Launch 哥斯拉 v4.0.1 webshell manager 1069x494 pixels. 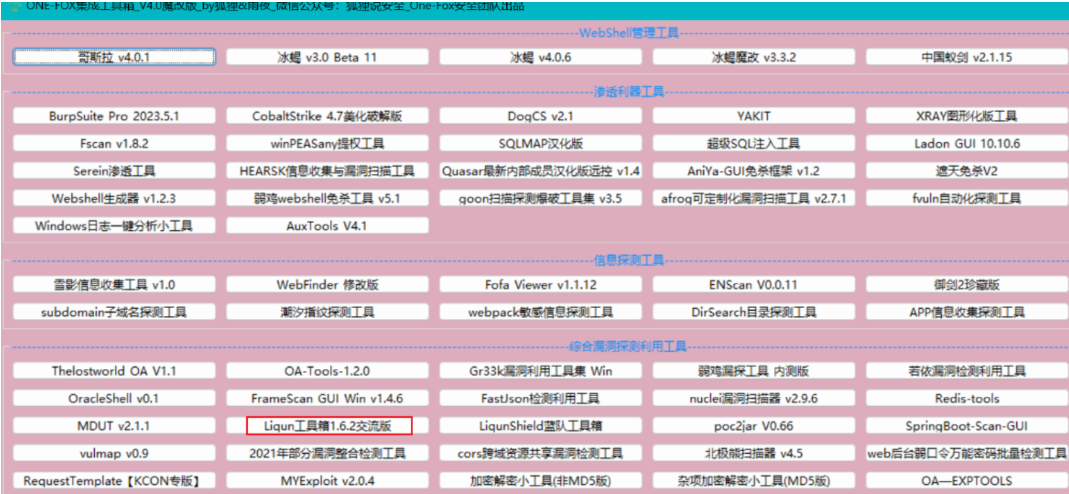[x=114, y=57]
